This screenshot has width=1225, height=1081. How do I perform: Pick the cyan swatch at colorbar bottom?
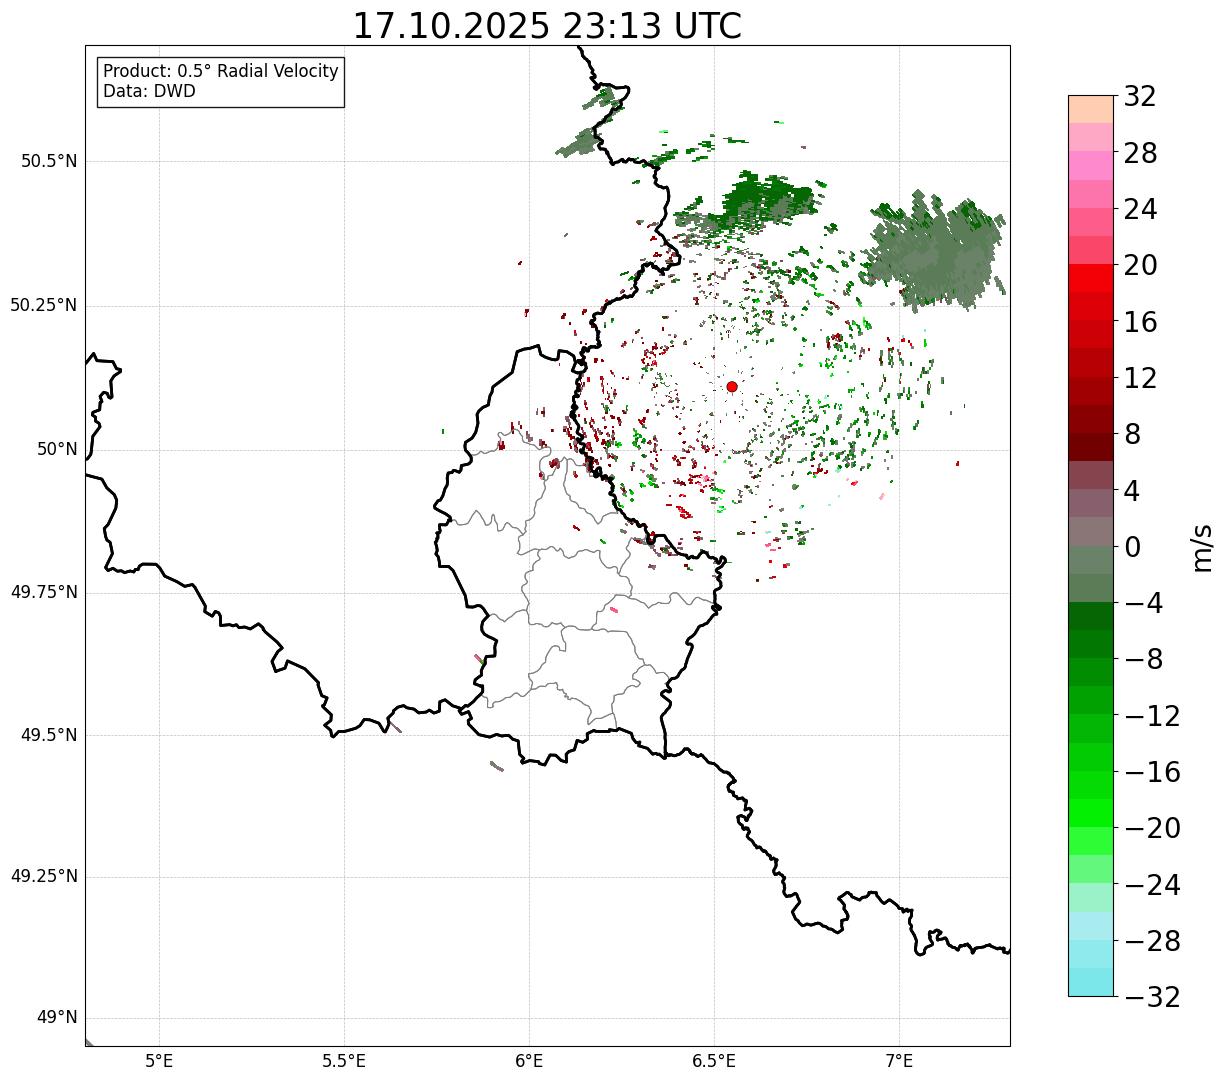(x=1091, y=982)
